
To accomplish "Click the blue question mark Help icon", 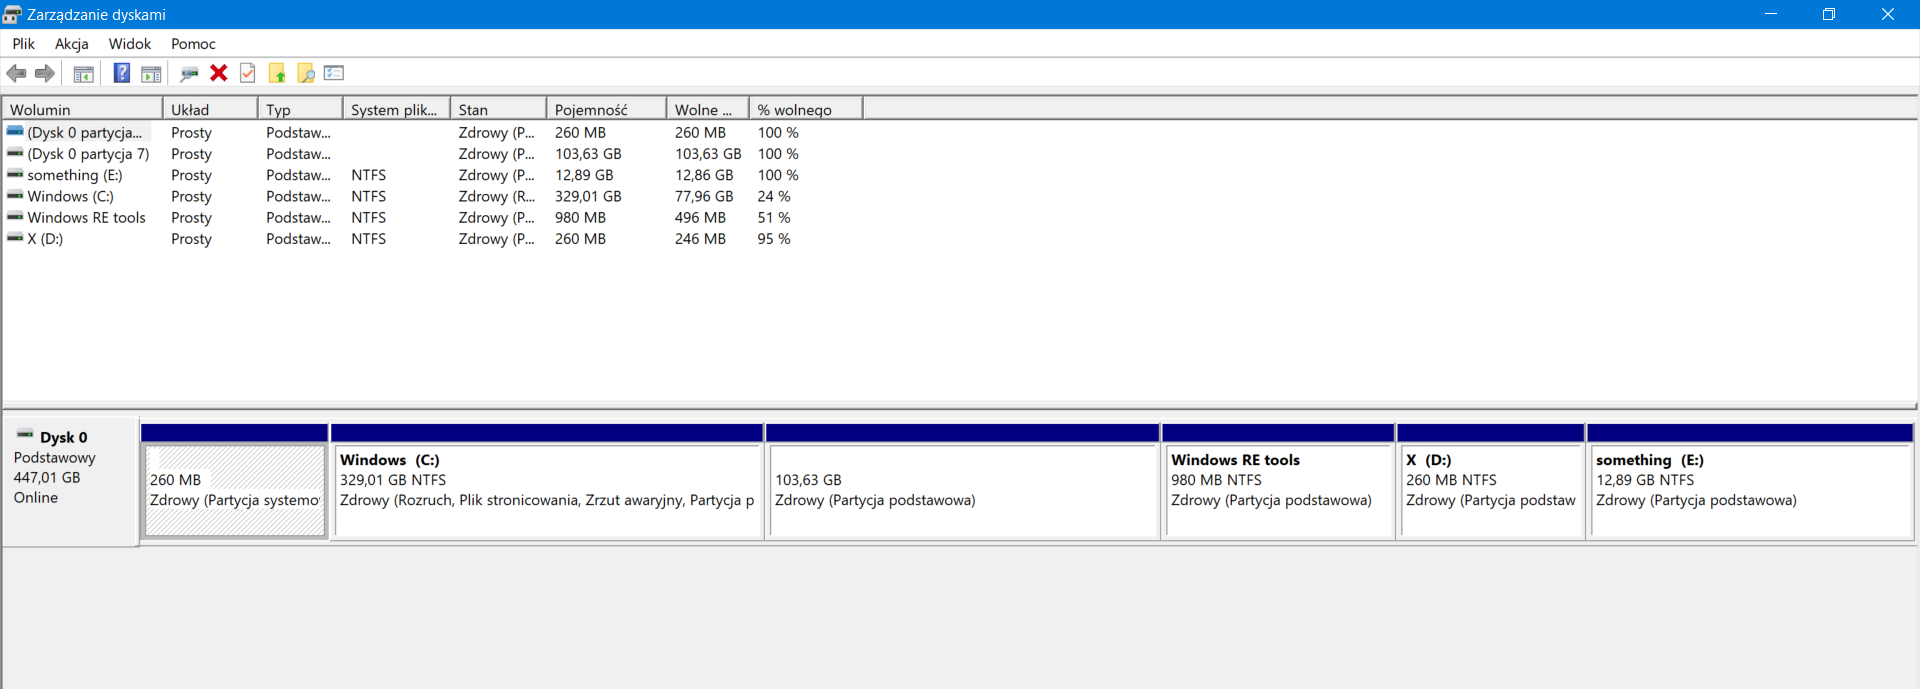I will (x=121, y=73).
